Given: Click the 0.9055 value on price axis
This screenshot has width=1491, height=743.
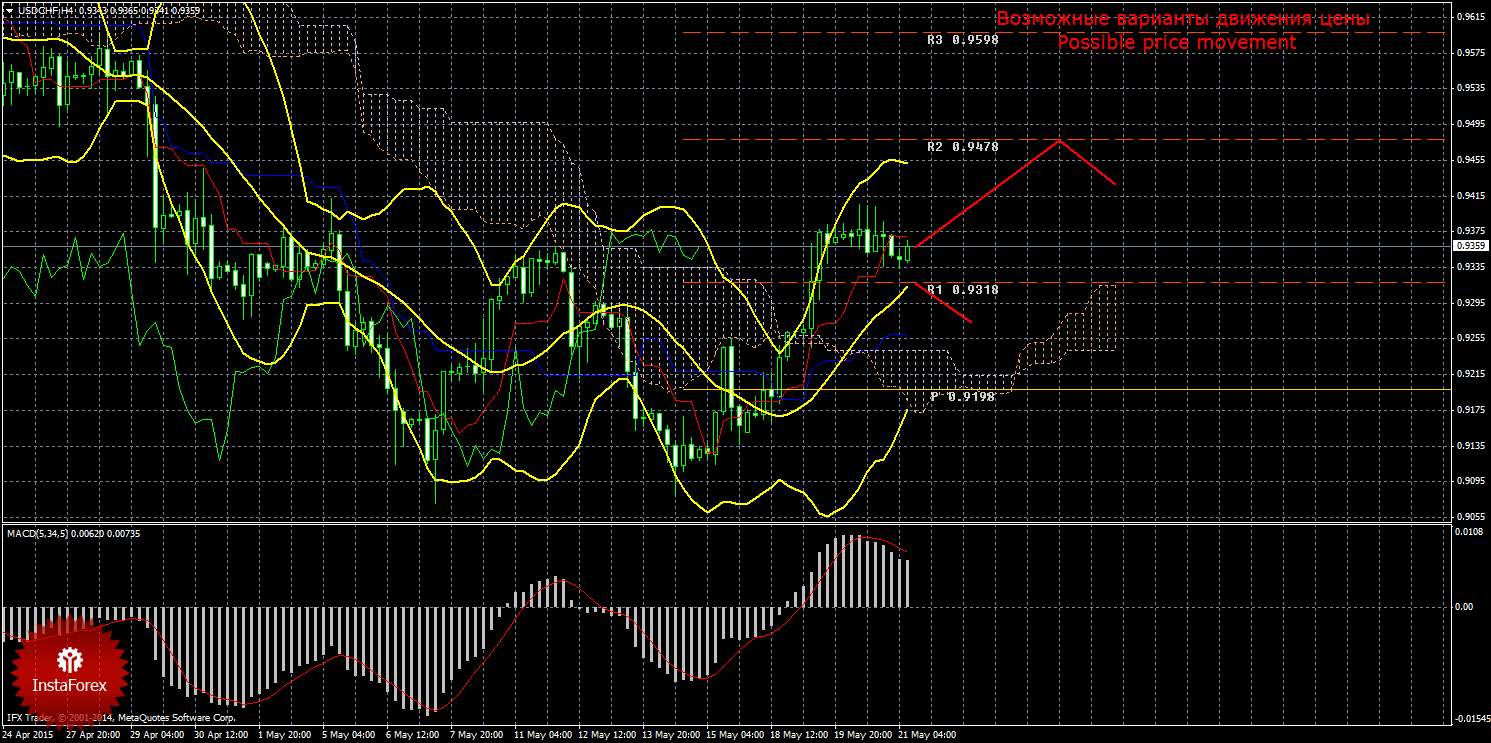Looking at the screenshot, I should [1469, 516].
